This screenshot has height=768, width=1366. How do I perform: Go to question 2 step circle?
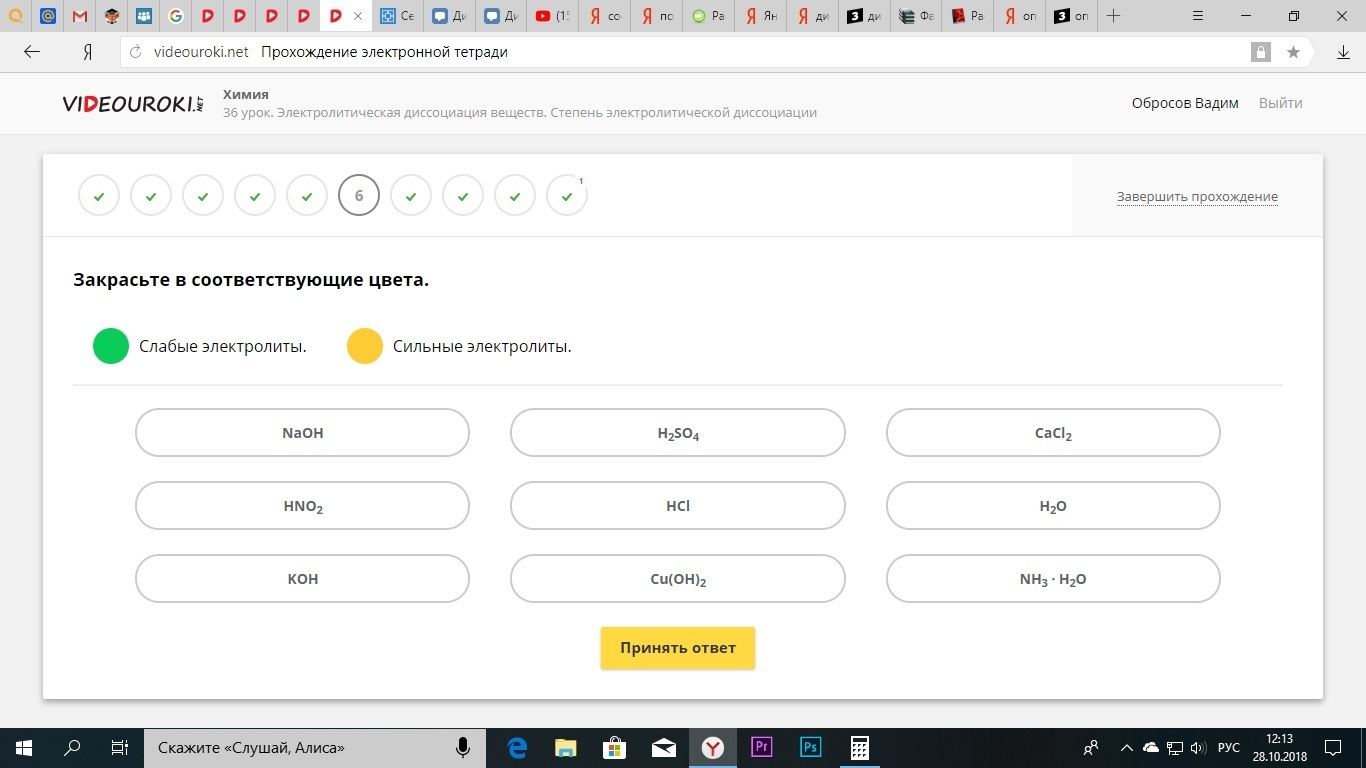tap(151, 196)
